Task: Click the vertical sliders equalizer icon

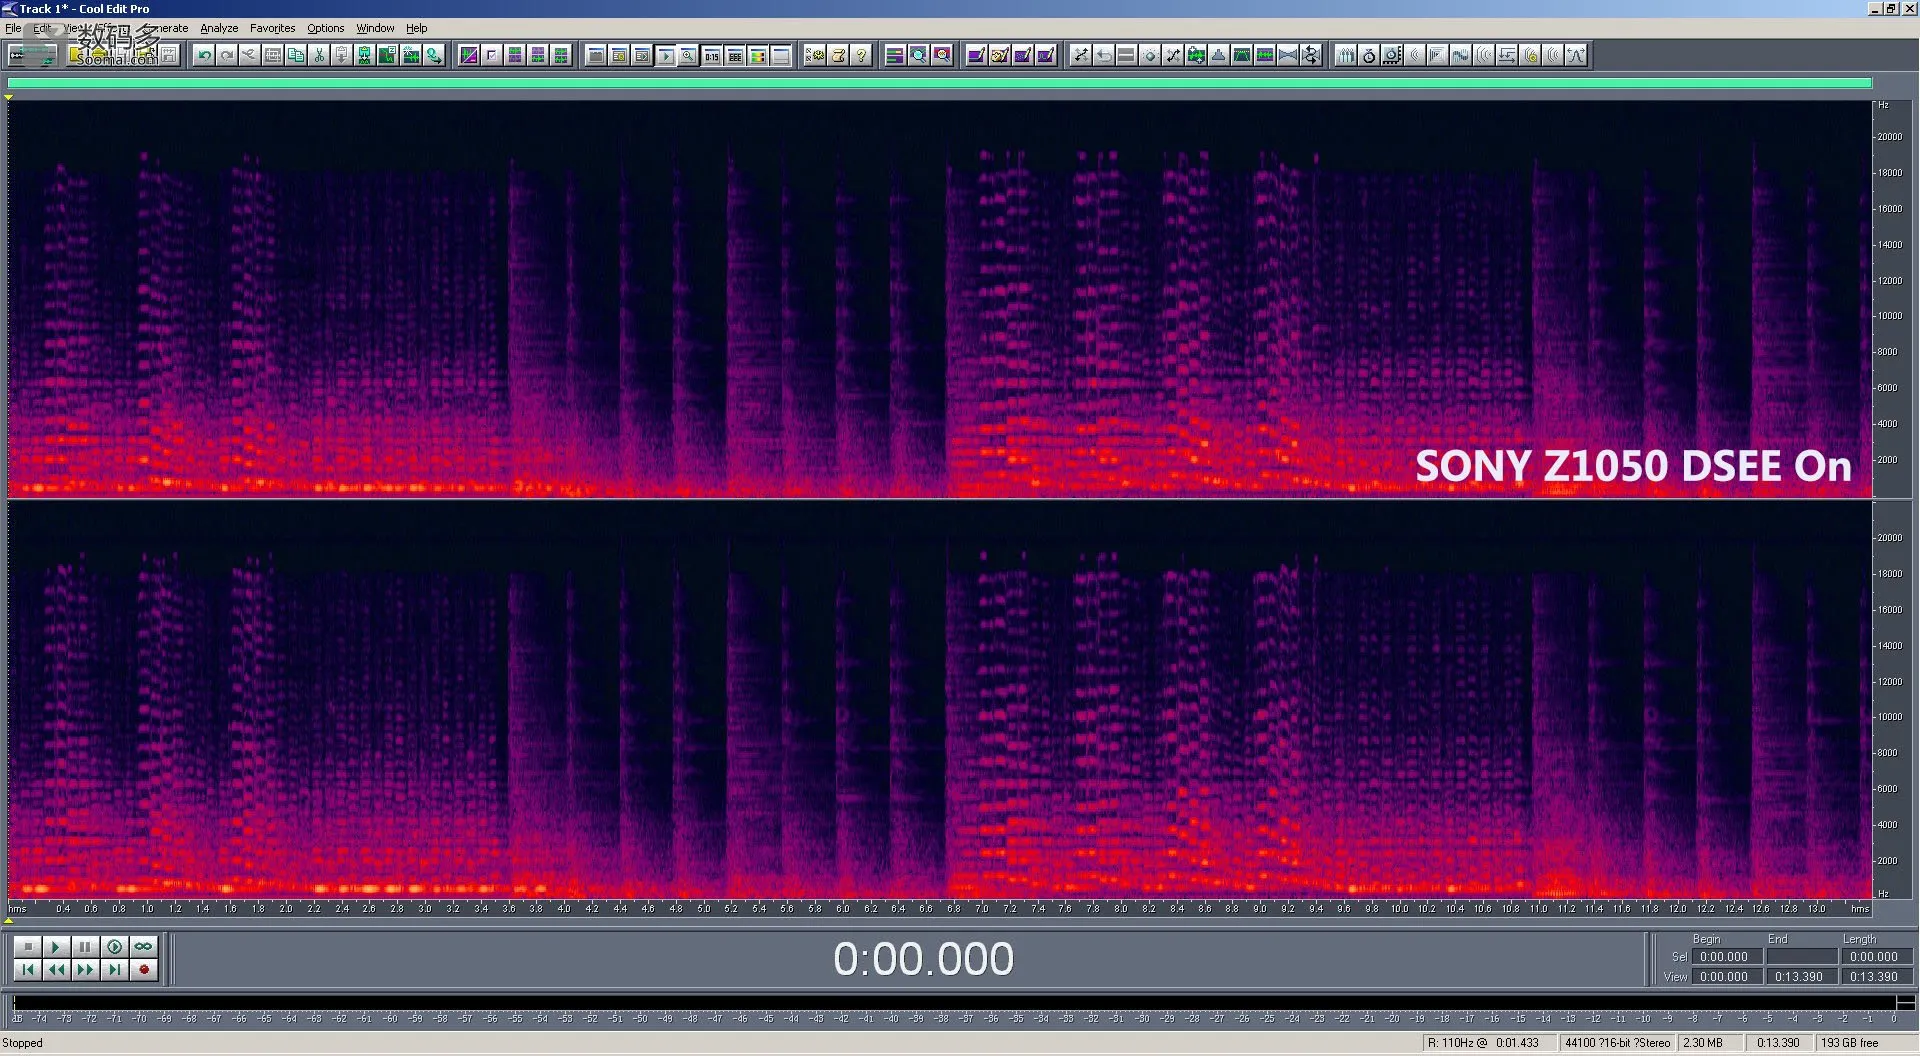Action: click(x=1346, y=55)
